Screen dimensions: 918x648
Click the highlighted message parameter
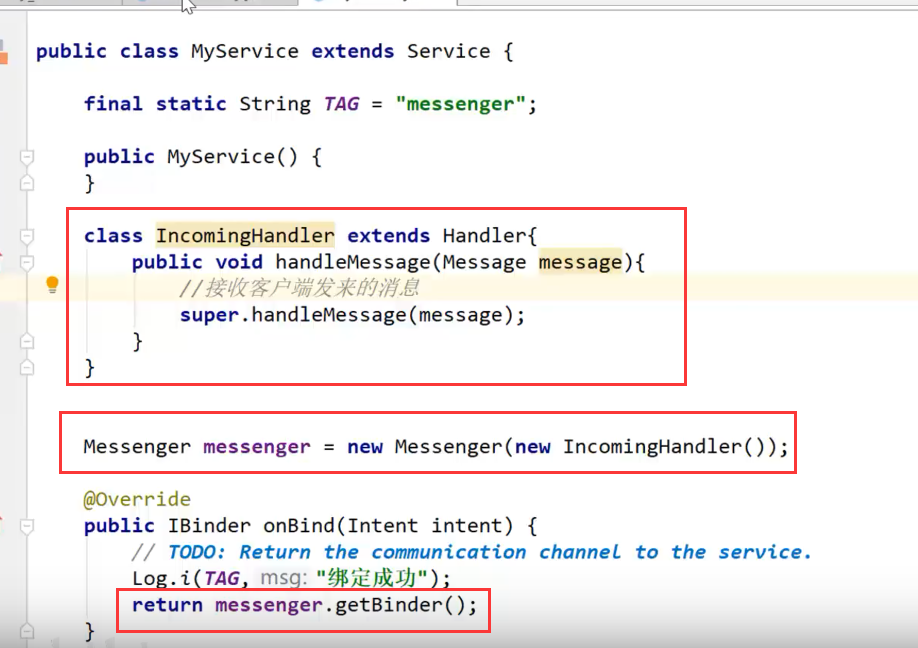click(580, 262)
